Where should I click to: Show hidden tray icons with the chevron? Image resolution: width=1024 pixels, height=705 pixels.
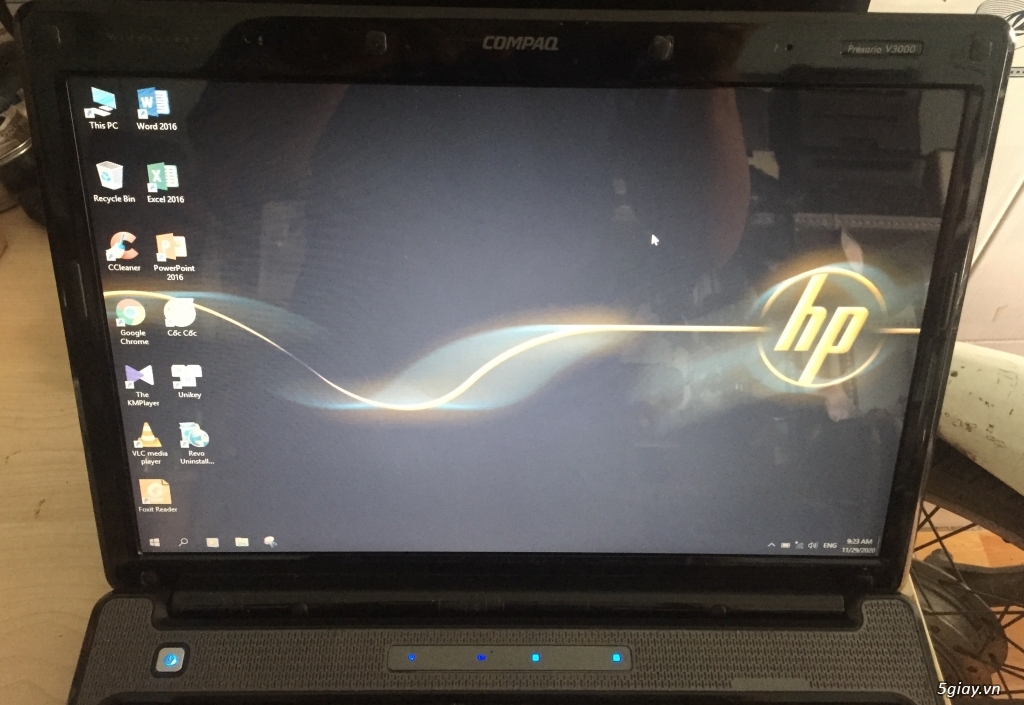[x=773, y=545]
